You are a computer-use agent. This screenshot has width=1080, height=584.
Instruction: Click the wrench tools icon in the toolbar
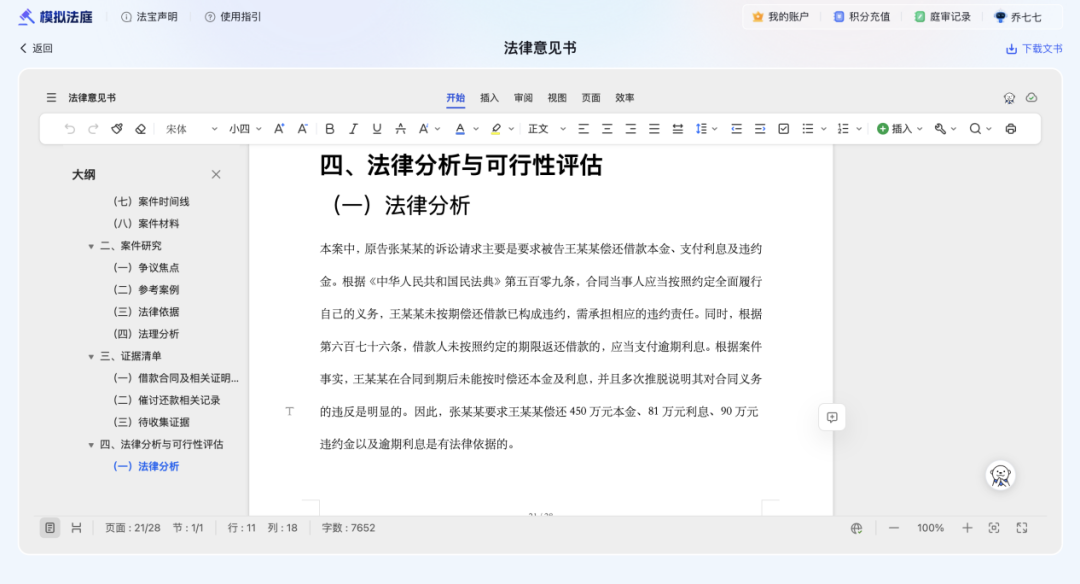940,129
